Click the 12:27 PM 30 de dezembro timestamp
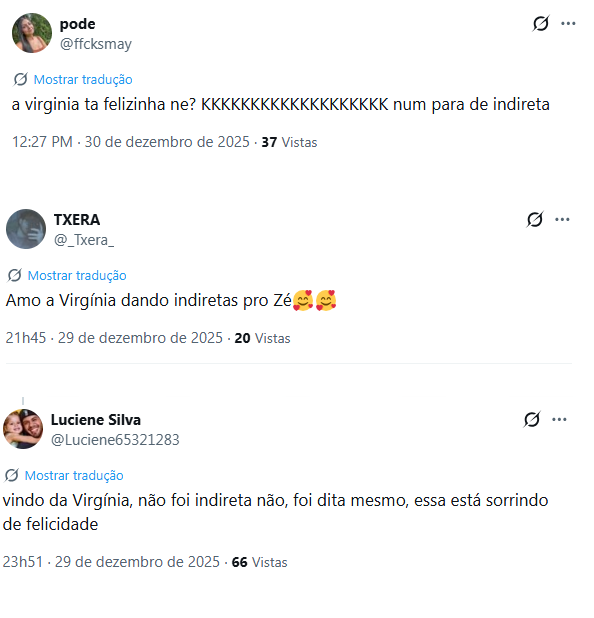 point(131,142)
